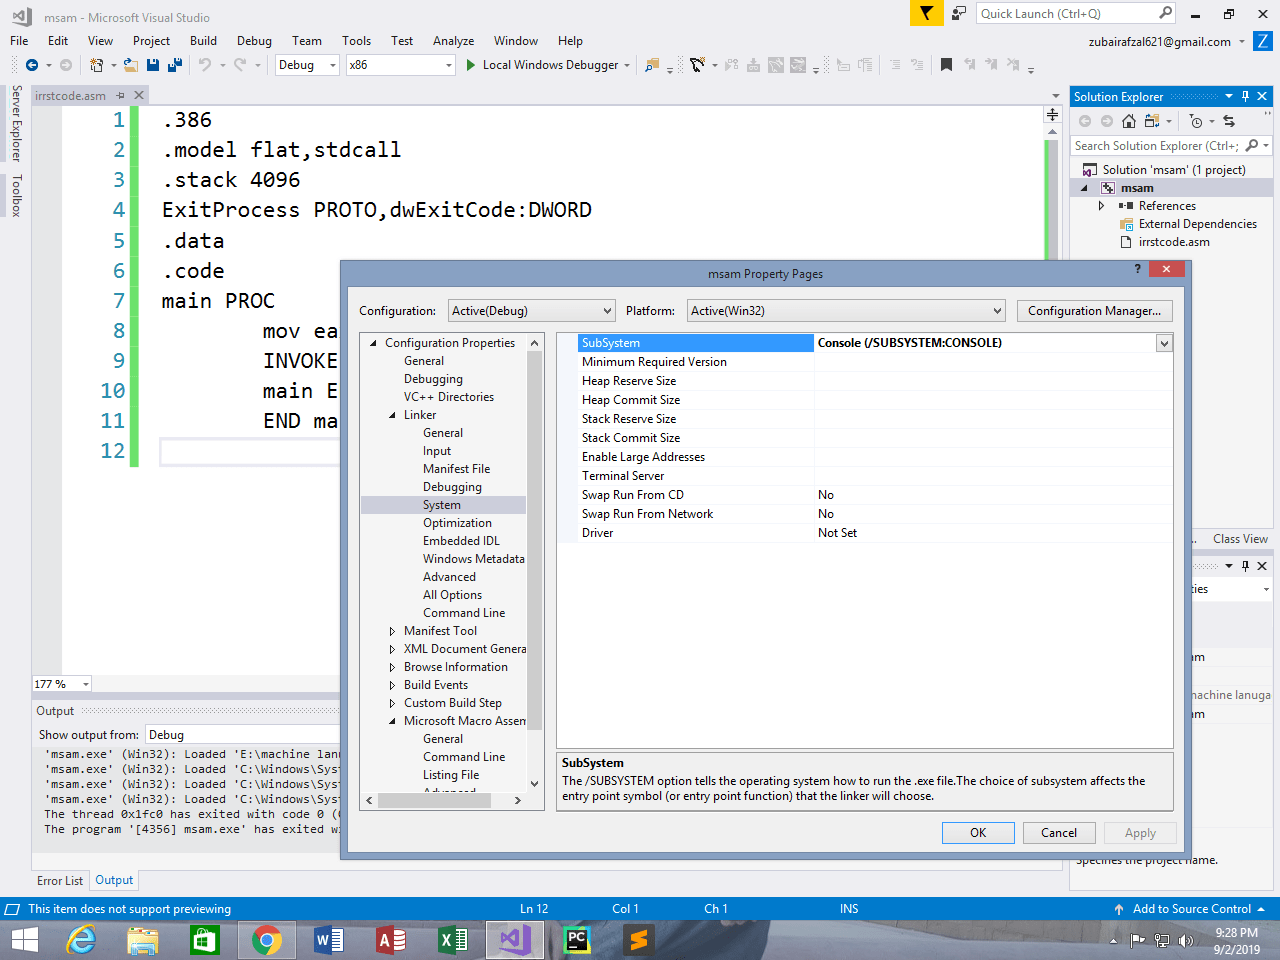Click the Save toolbar icon
This screenshot has height=960, width=1280.
pyautogui.click(x=153, y=65)
